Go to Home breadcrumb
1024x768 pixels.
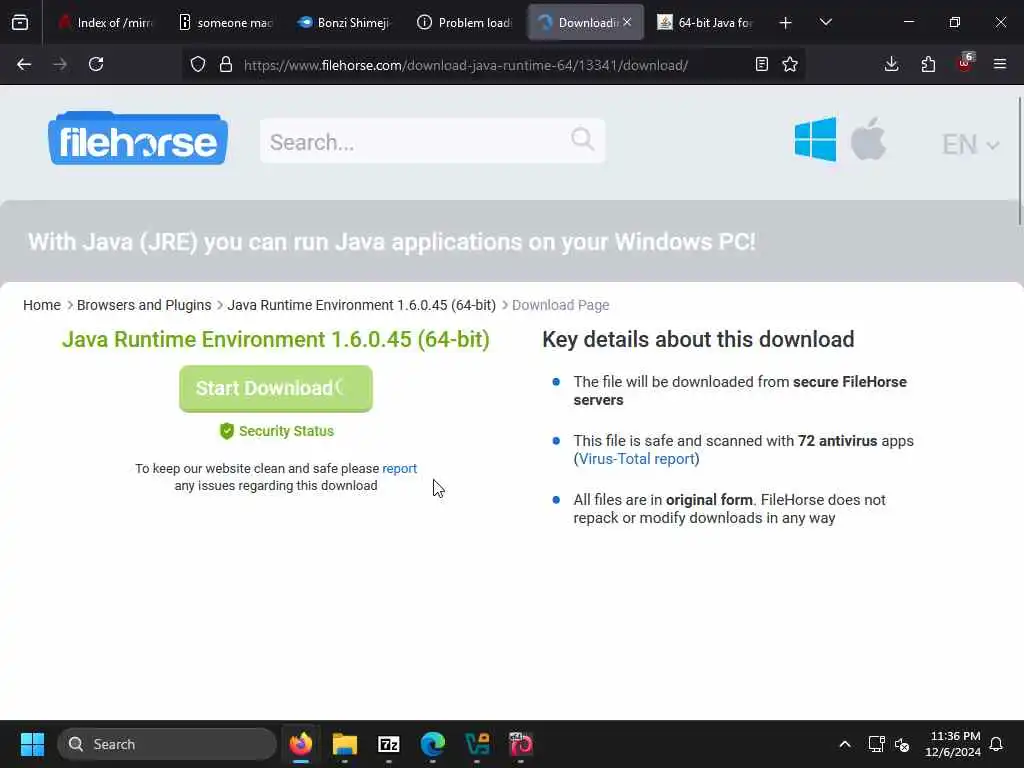(42, 305)
